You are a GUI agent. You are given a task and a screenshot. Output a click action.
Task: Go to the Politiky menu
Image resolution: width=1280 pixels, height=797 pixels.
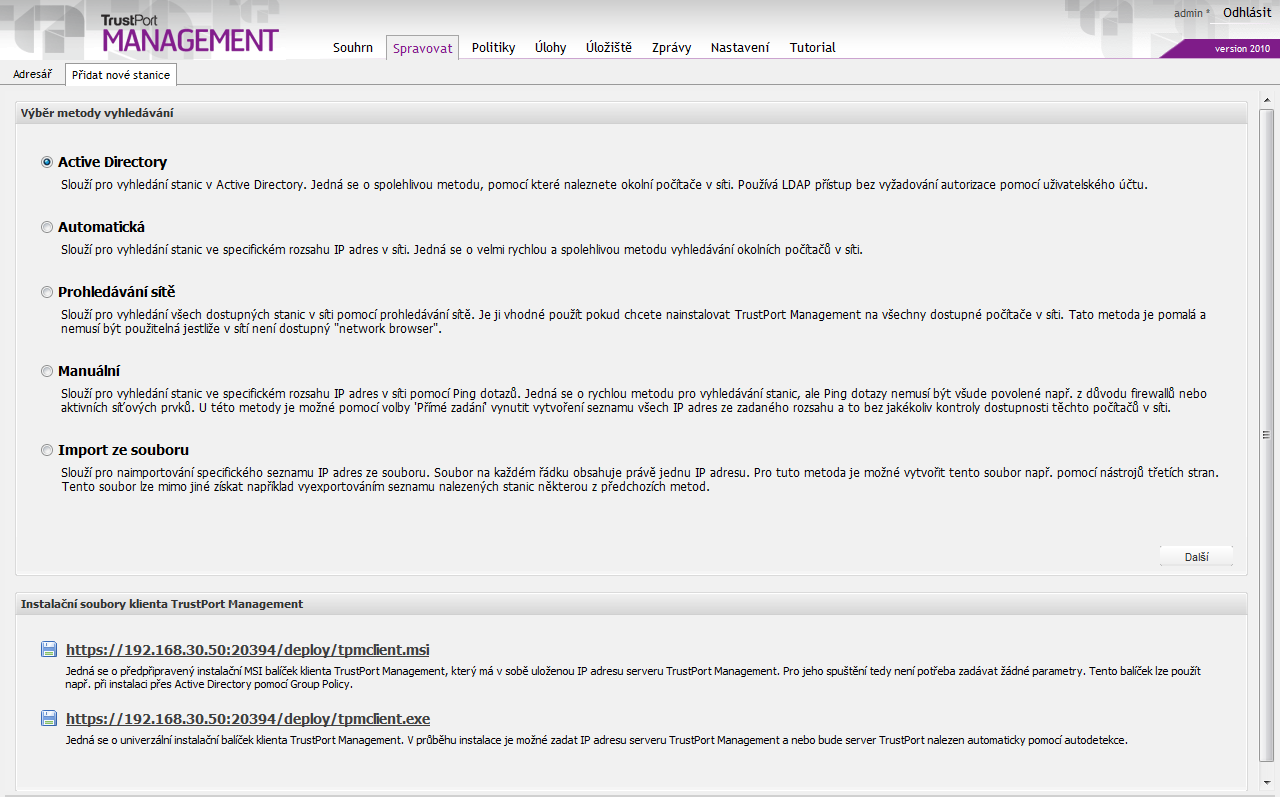click(x=493, y=48)
